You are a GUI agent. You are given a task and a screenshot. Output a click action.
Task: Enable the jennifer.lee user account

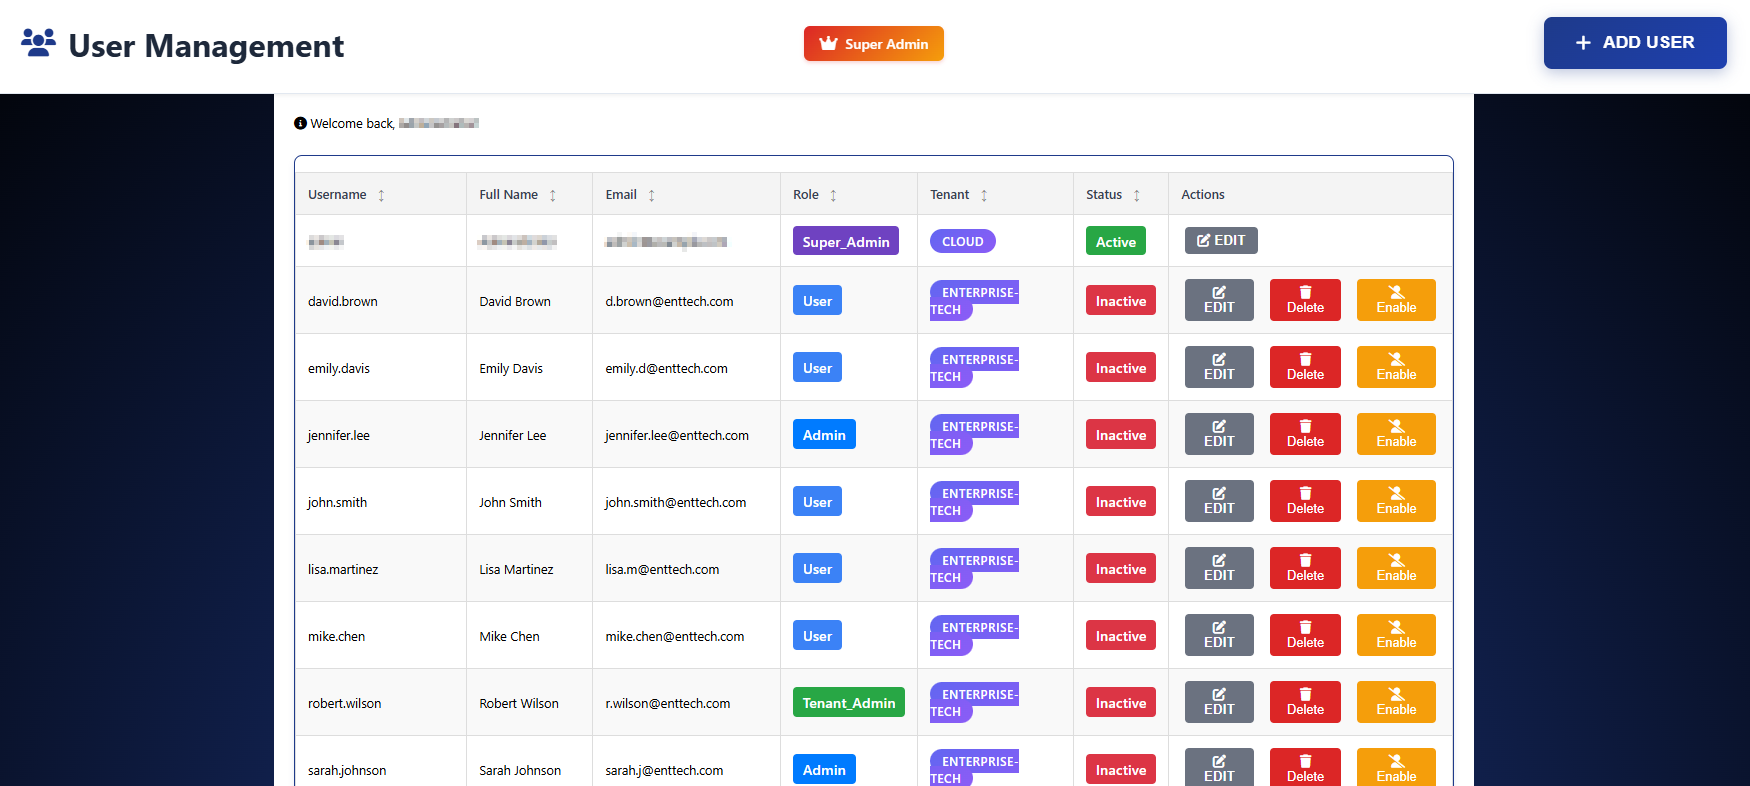point(1395,434)
